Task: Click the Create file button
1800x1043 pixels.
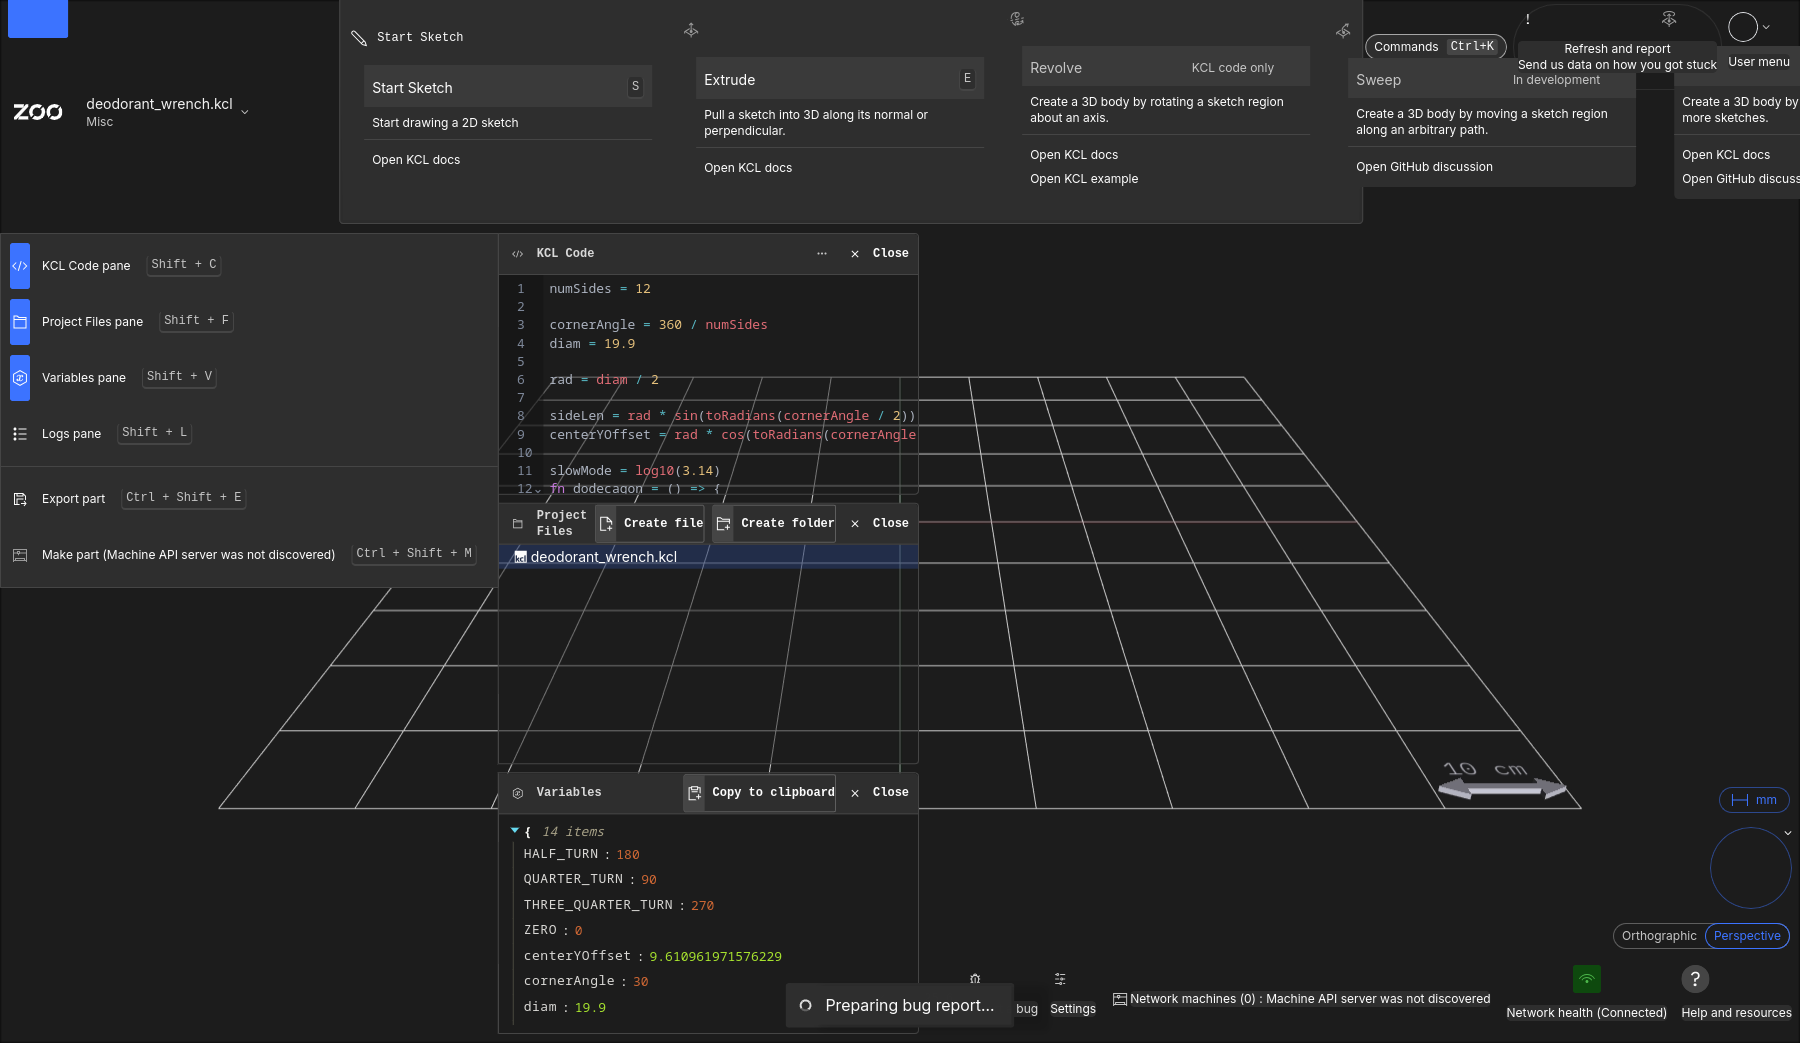Action: (650, 524)
